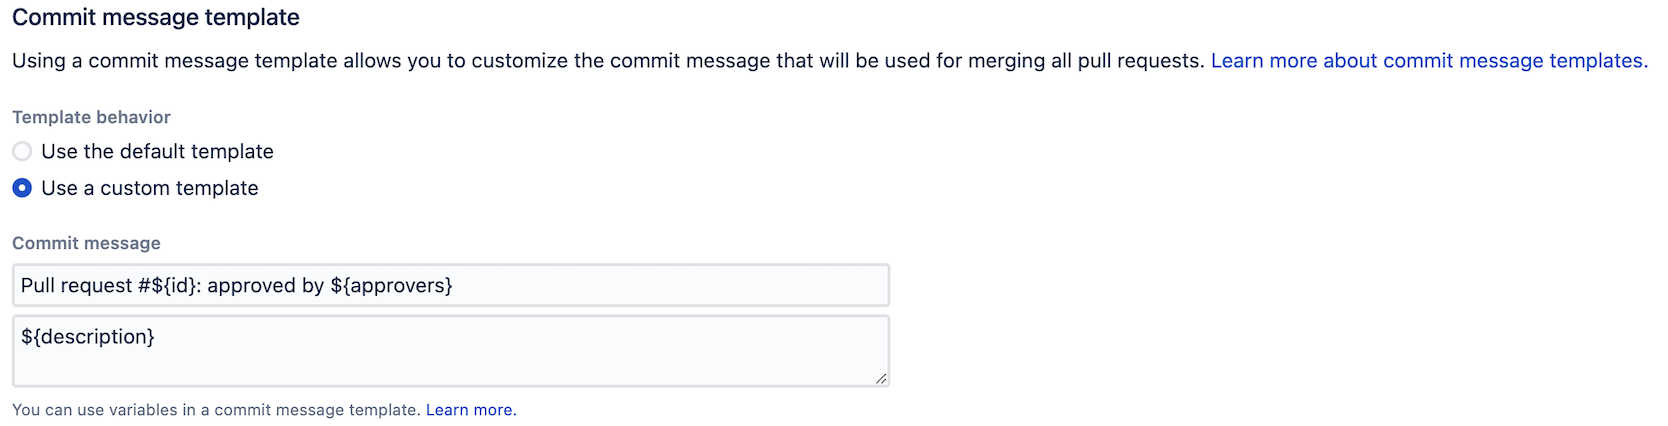
Task: Click the text area resize handle icon
Action: (881, 378)
